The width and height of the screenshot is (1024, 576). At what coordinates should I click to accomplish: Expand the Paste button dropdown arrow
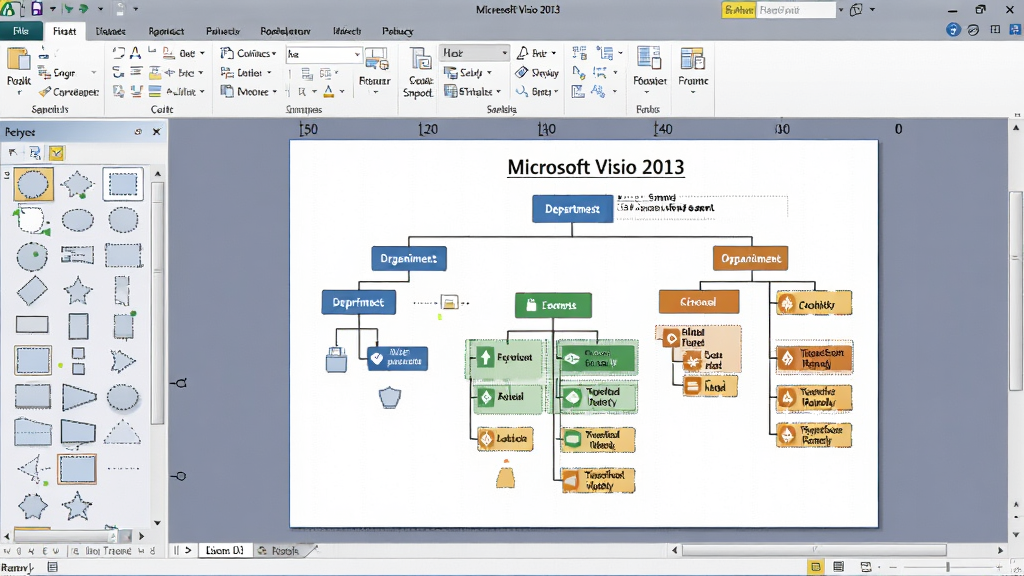(x=18, y=93)
